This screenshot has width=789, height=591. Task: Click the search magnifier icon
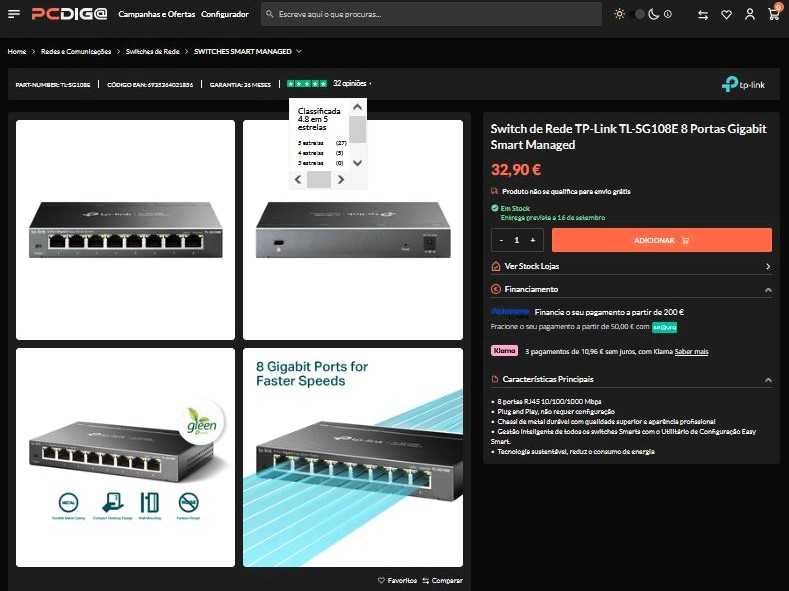(x=270, y=14)
